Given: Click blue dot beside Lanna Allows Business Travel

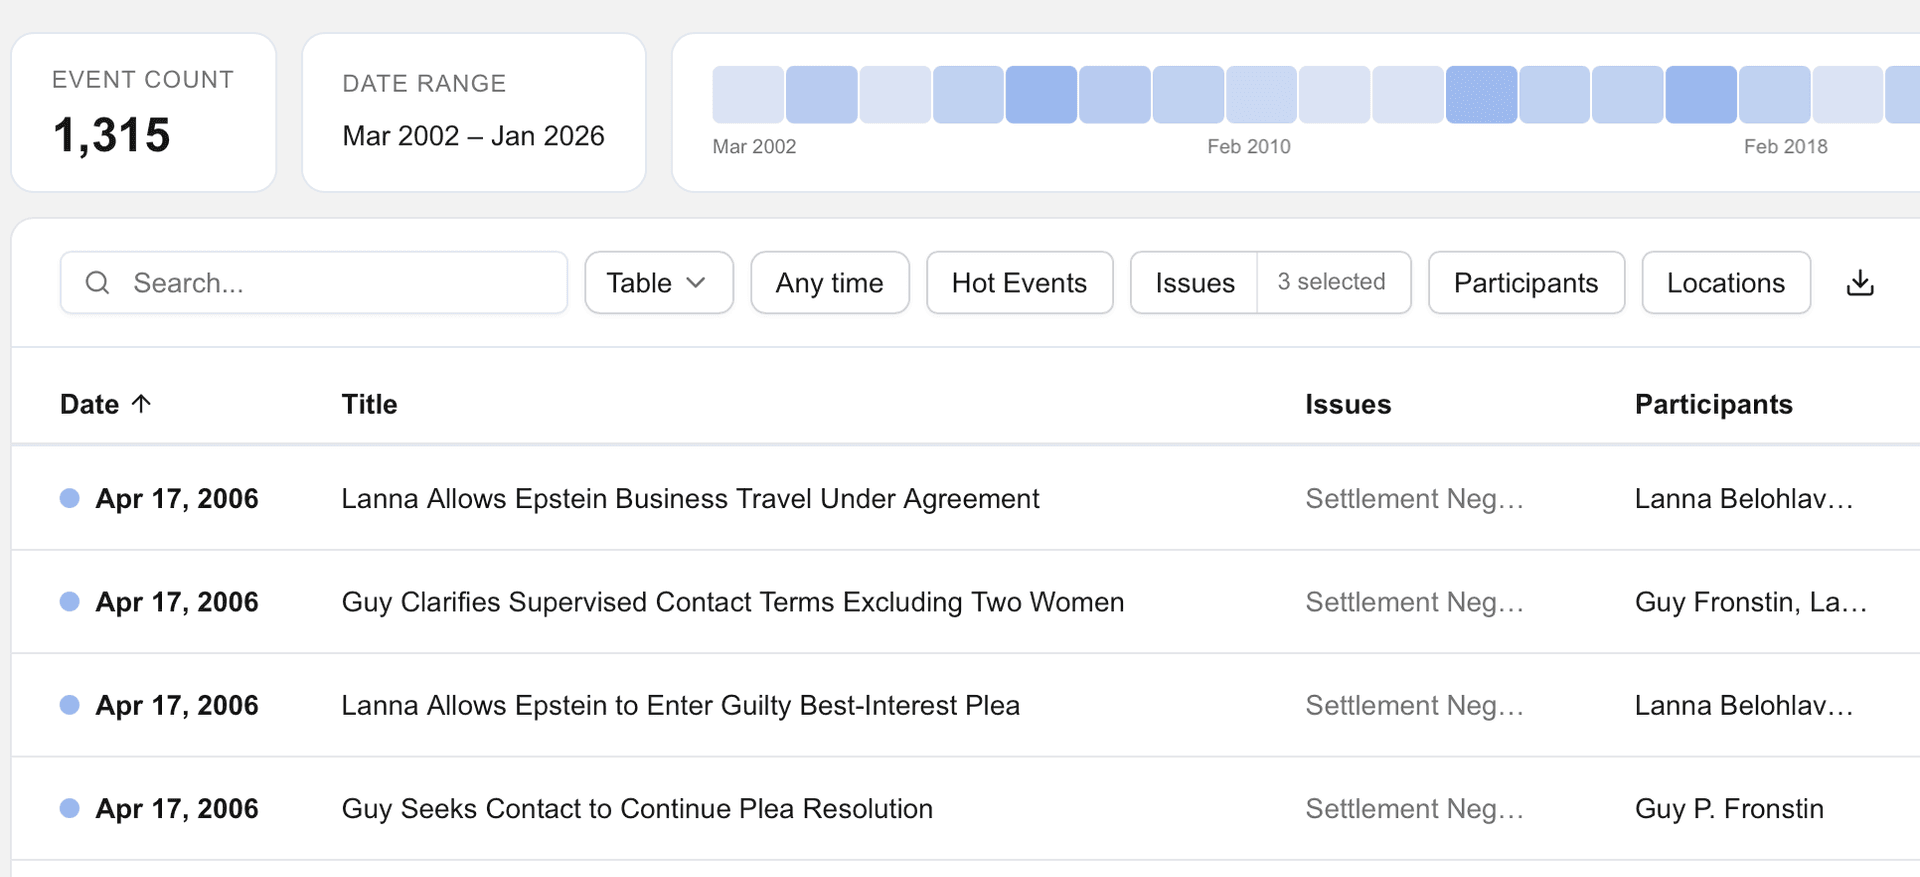Looking at the screenshot, I should click(70, 498).
